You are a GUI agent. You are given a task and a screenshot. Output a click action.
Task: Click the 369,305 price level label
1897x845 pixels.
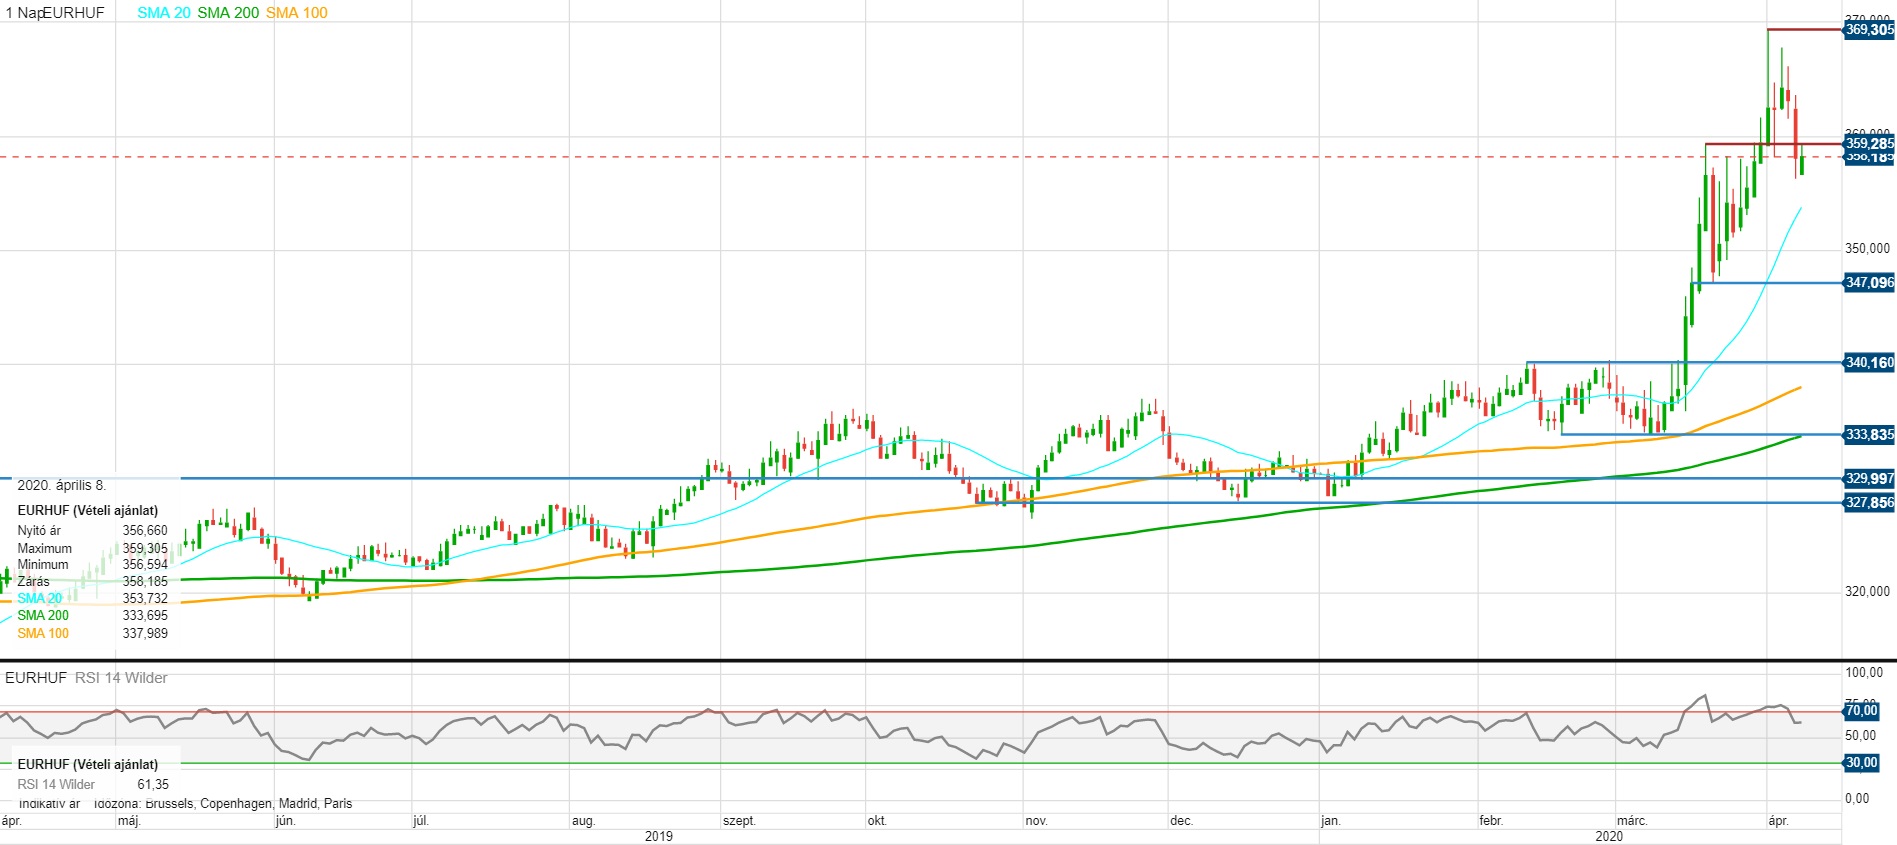pos(1869,30)
